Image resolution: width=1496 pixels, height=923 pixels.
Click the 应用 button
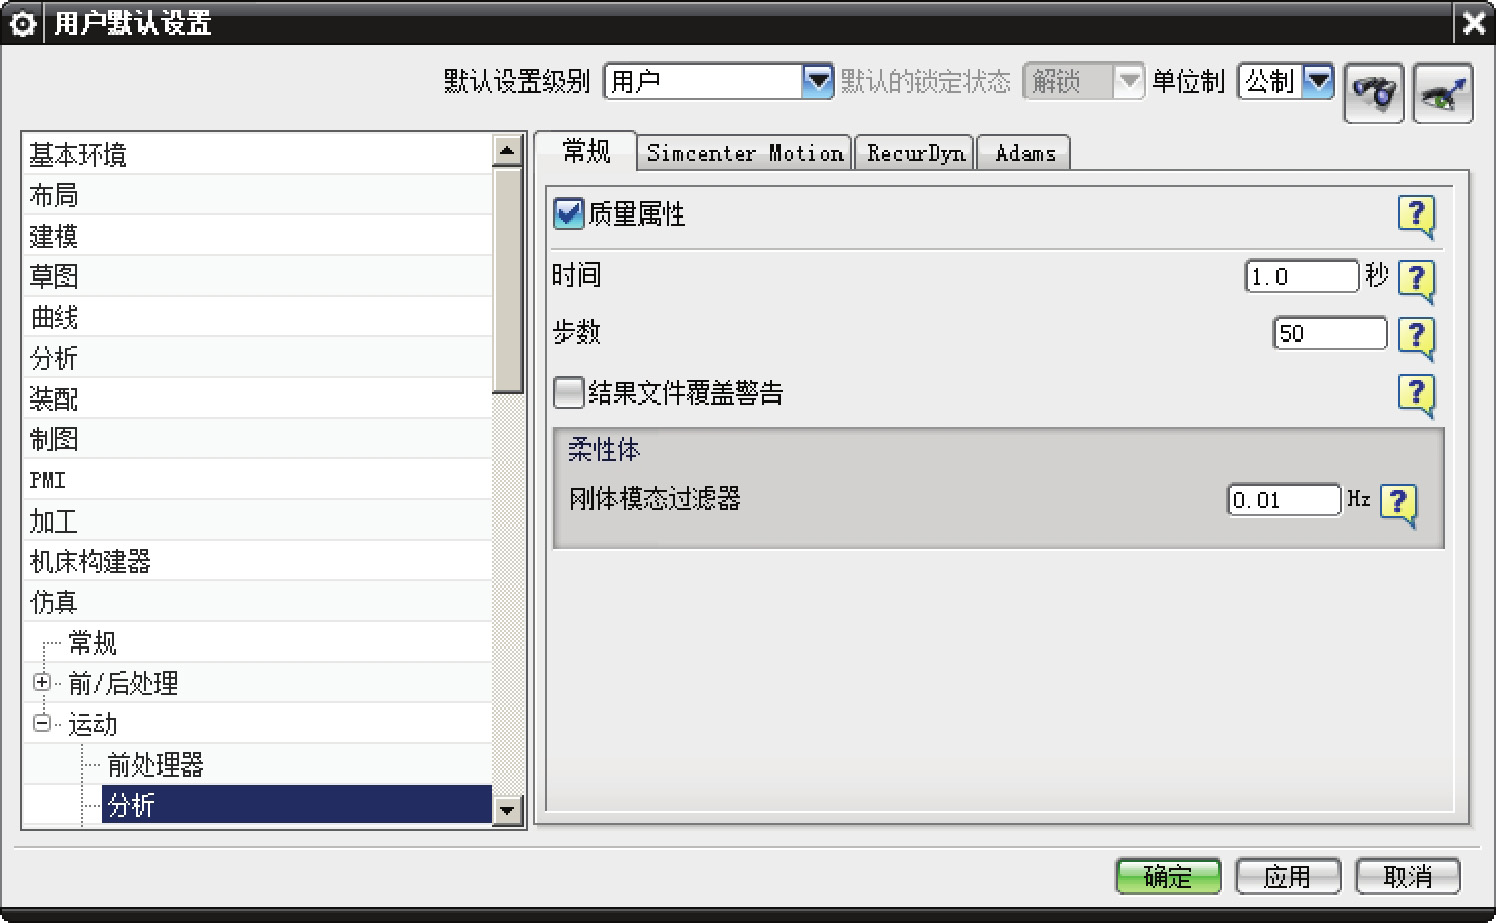coord(1287,877)
